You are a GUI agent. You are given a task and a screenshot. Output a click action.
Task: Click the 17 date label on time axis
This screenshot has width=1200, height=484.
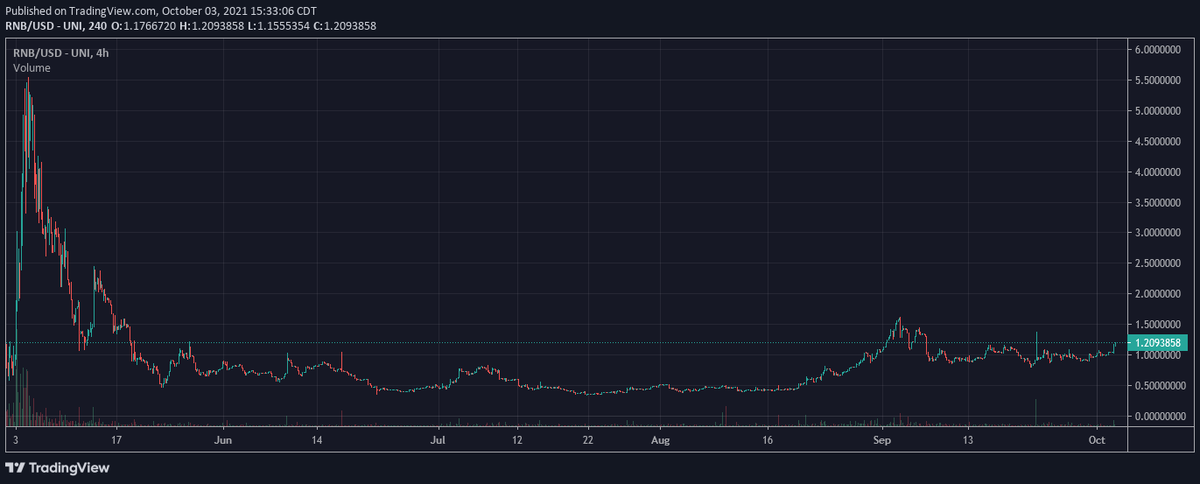point(116,439)
